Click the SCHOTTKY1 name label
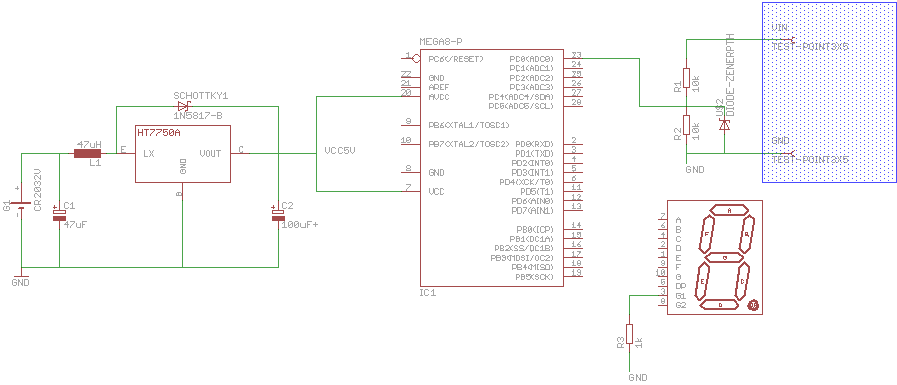Image resolution: width=897 pixels, height=385 pixels. pos(200,95)
